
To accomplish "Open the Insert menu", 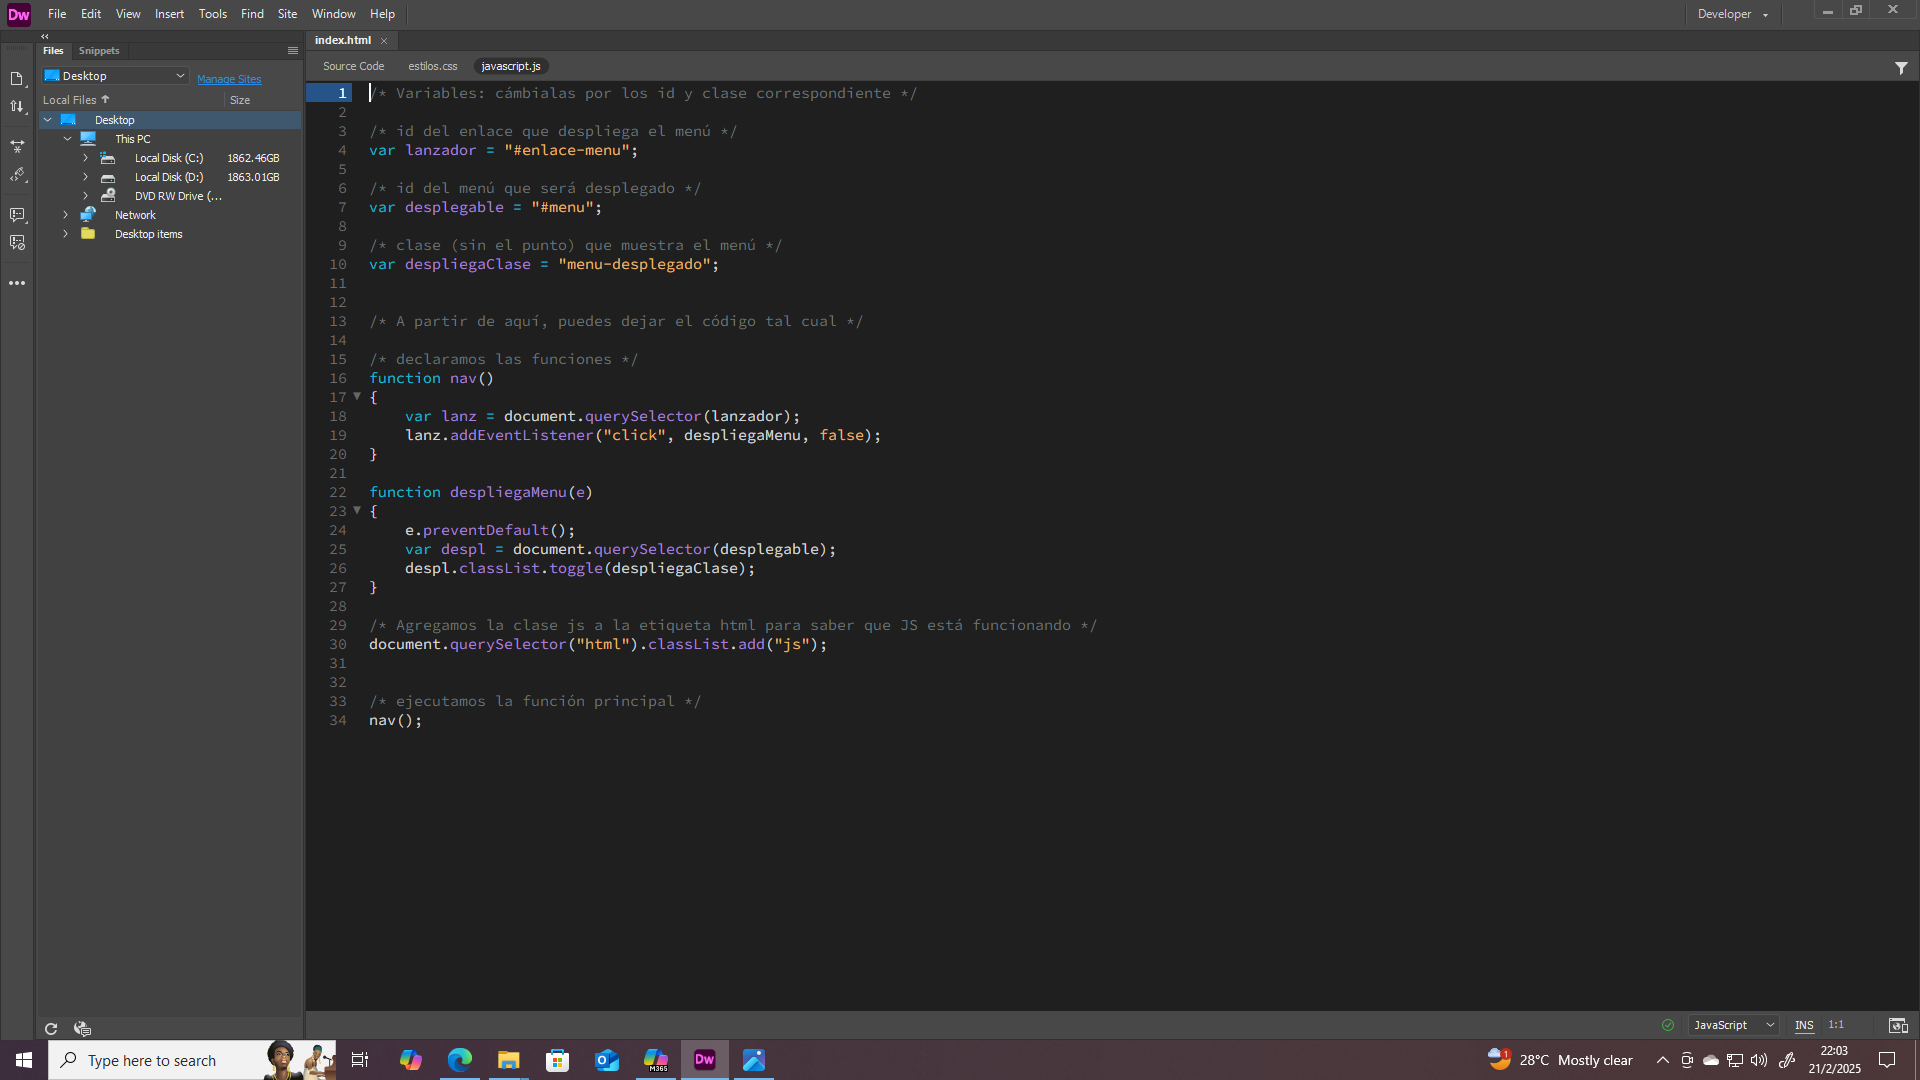I will (169, 13).
